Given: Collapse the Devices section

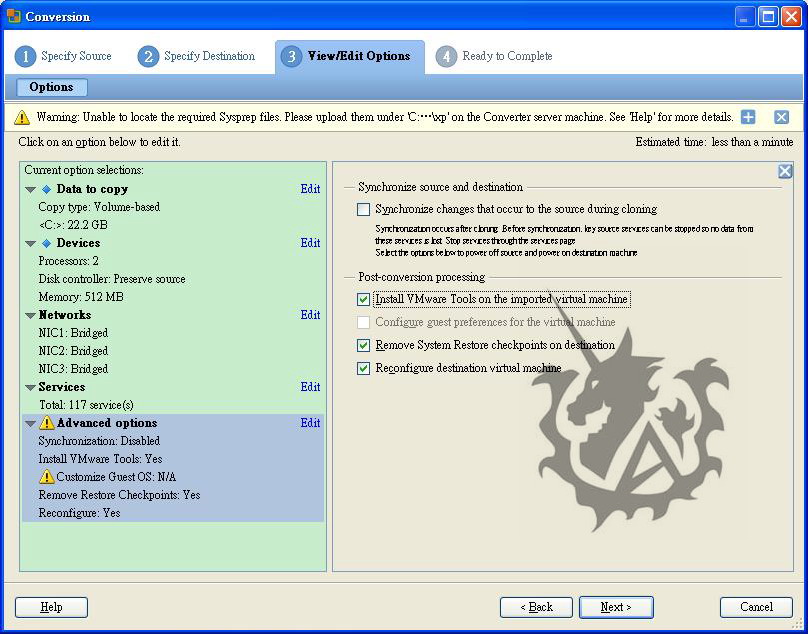Looking at the screenshot, I should 30,243.
